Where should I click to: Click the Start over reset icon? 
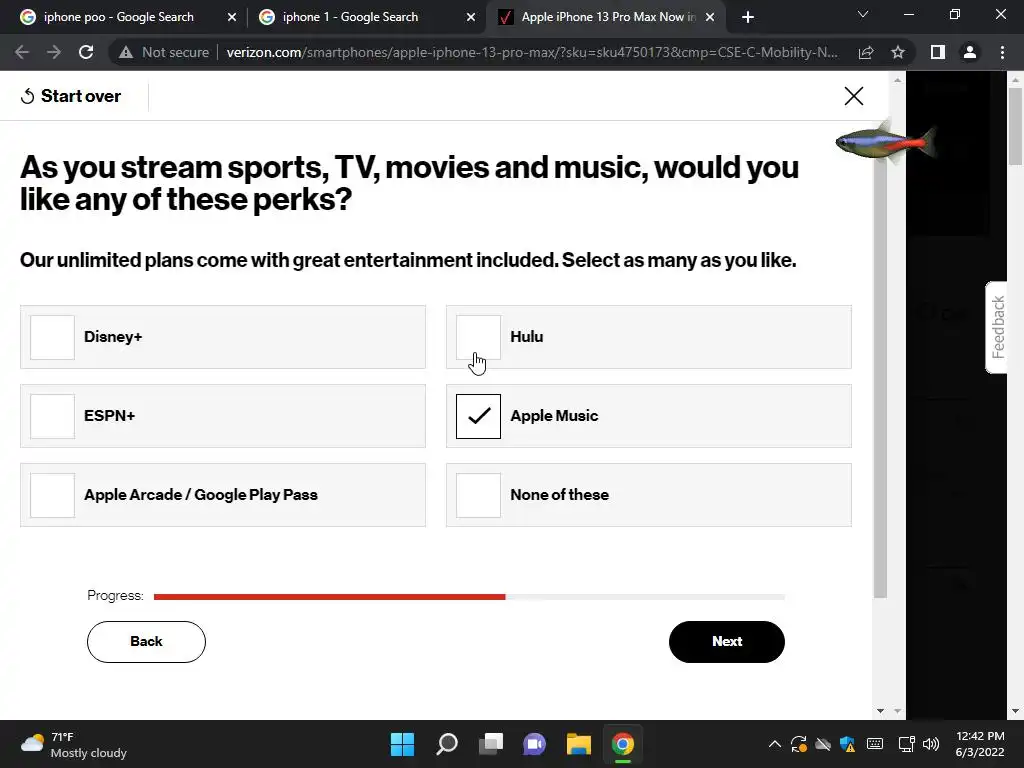tap(27, 97)
